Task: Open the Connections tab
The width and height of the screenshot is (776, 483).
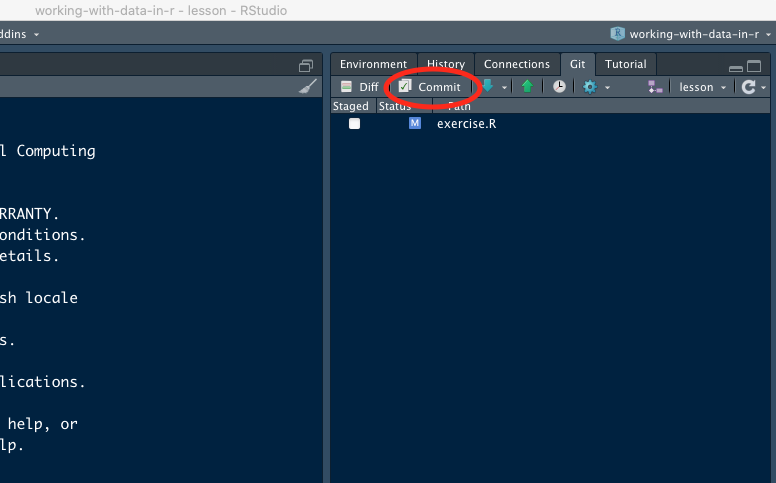Action: click(x=517, y=64)
